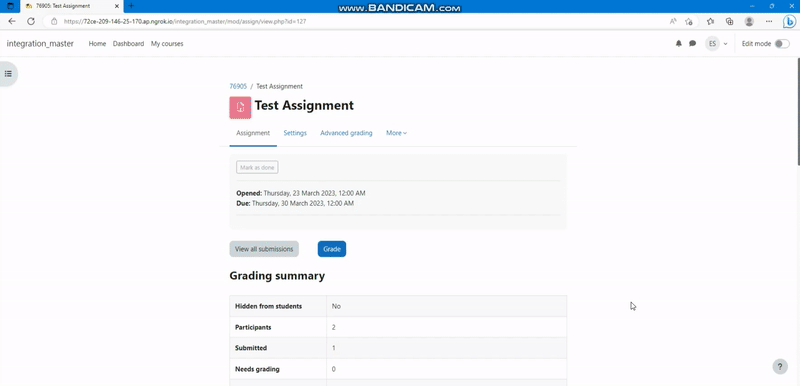Open the browser favorites list icon
The height and width of the screenshot is (386, 800).
710,21
